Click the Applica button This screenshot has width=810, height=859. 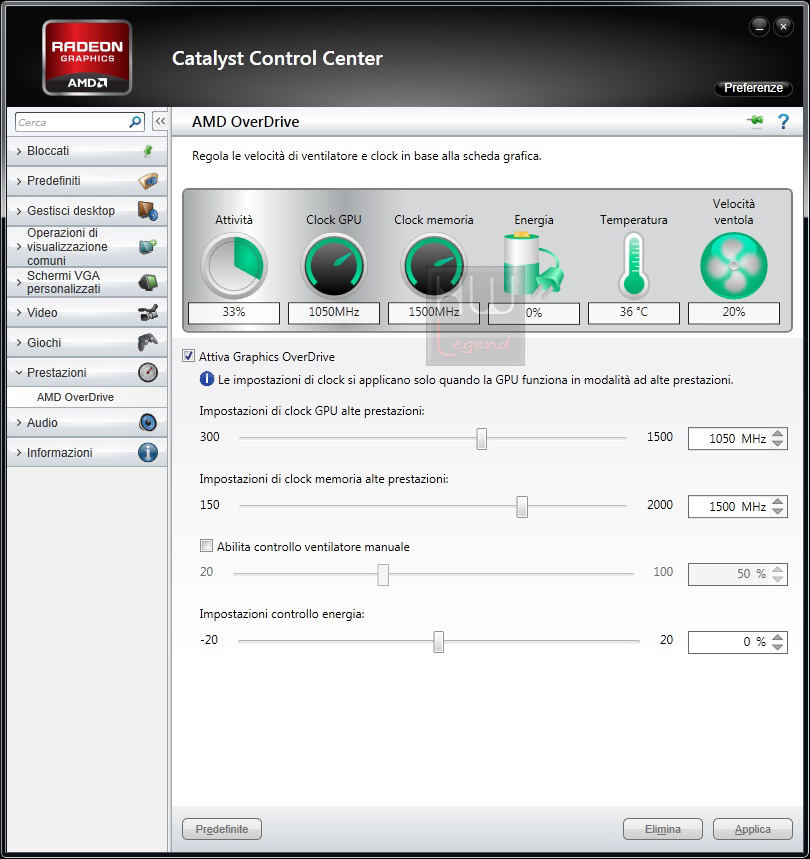[x=752, y=829]
